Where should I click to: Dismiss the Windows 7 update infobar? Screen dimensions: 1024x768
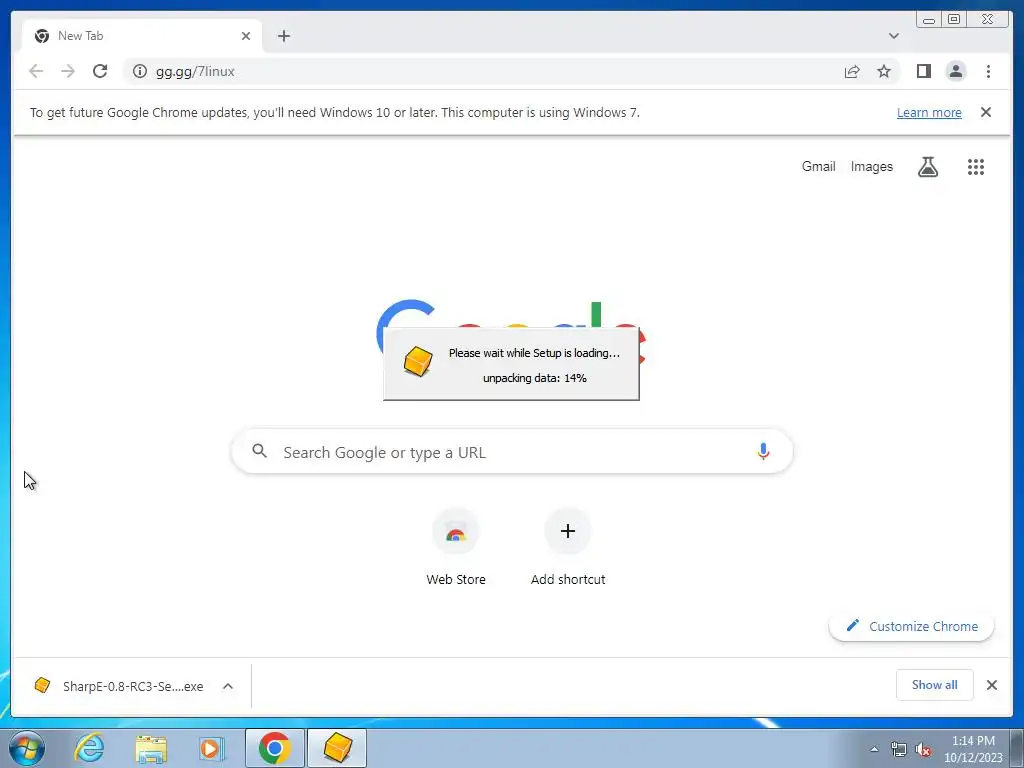pos(986,112)
